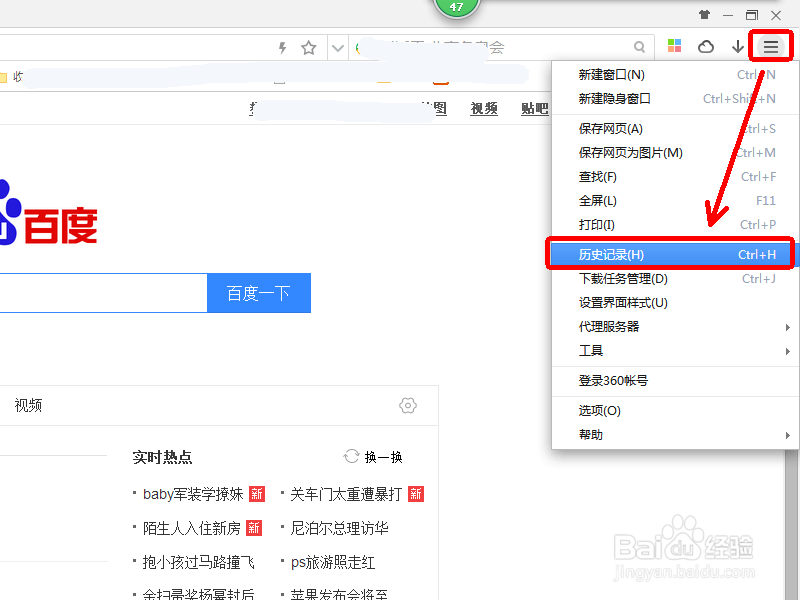Click inside the Baidu search box
This screenshot has width=800, height=600.
click(x=100, y=293)
